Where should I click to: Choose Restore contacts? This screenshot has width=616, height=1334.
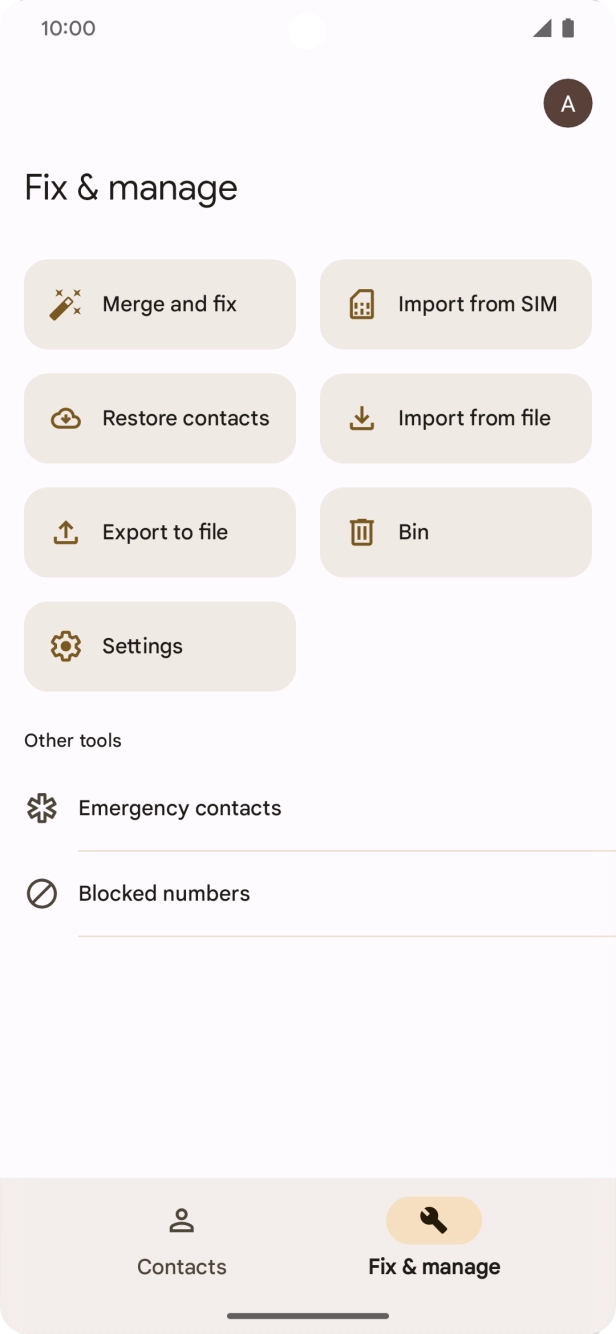[186, 418]
